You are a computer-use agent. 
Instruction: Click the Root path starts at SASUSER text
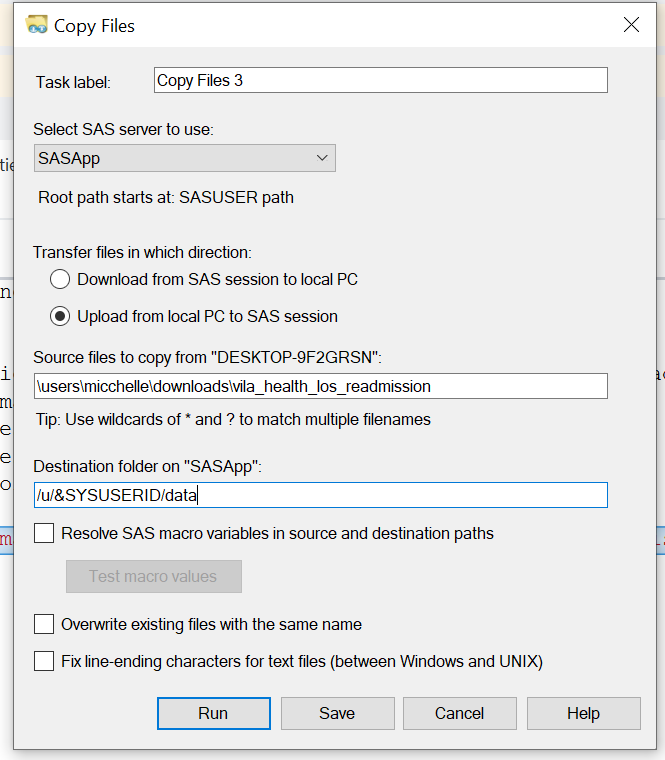tap(166, 197)
